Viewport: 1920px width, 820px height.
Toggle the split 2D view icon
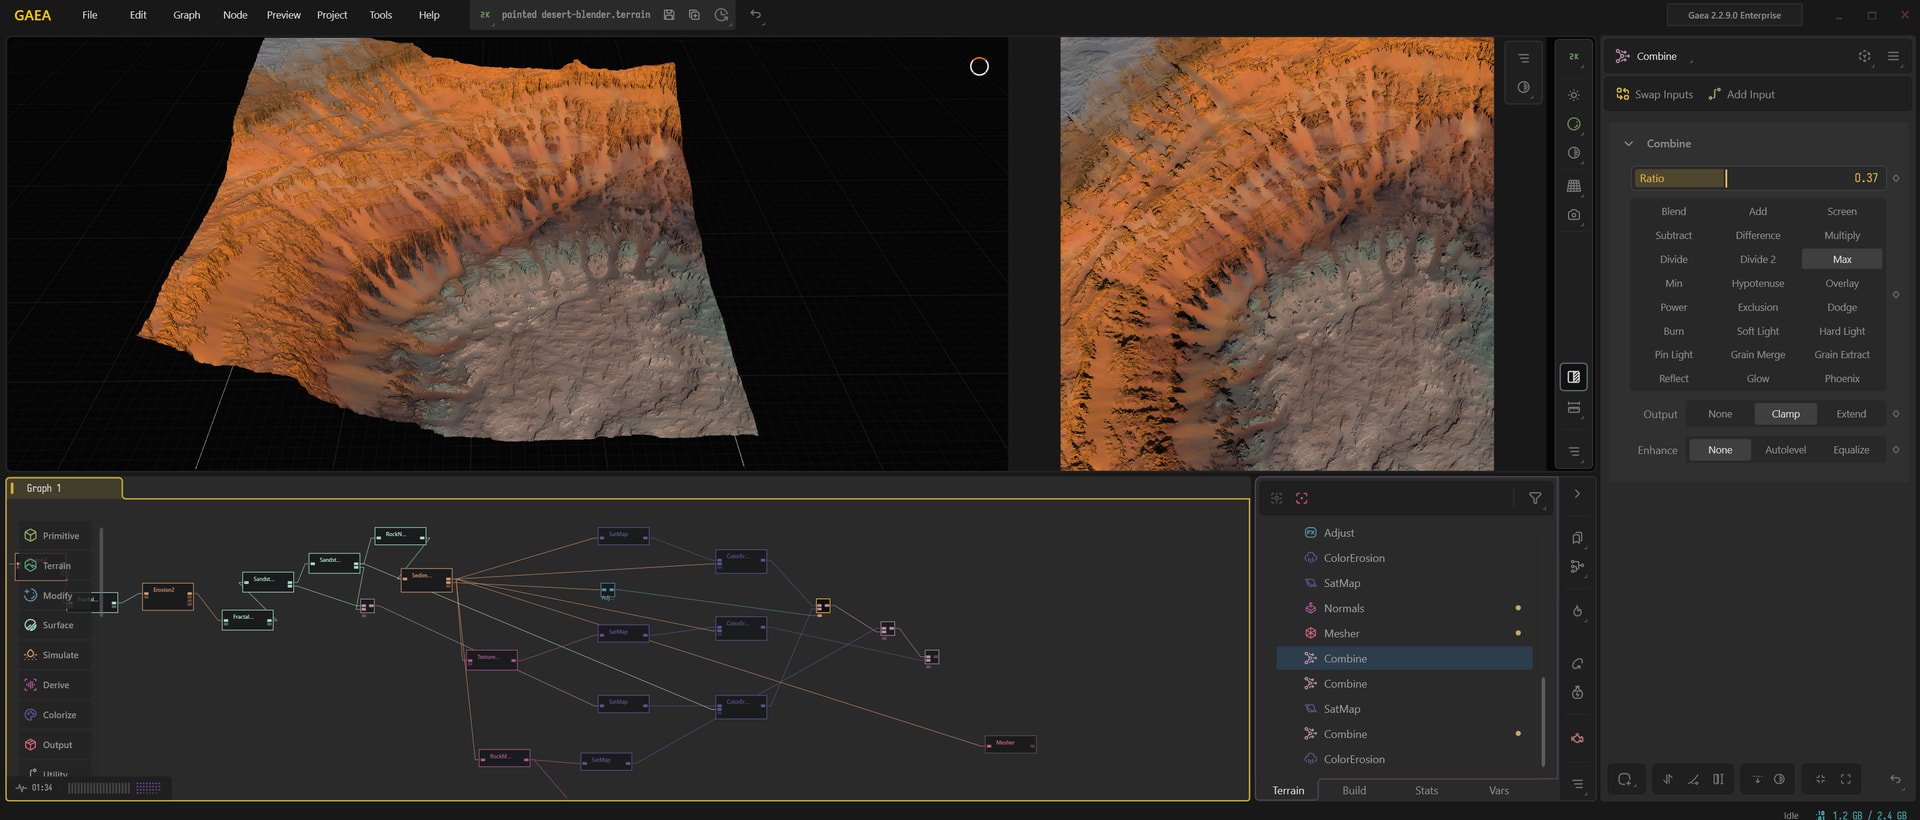pos(1574,377)
